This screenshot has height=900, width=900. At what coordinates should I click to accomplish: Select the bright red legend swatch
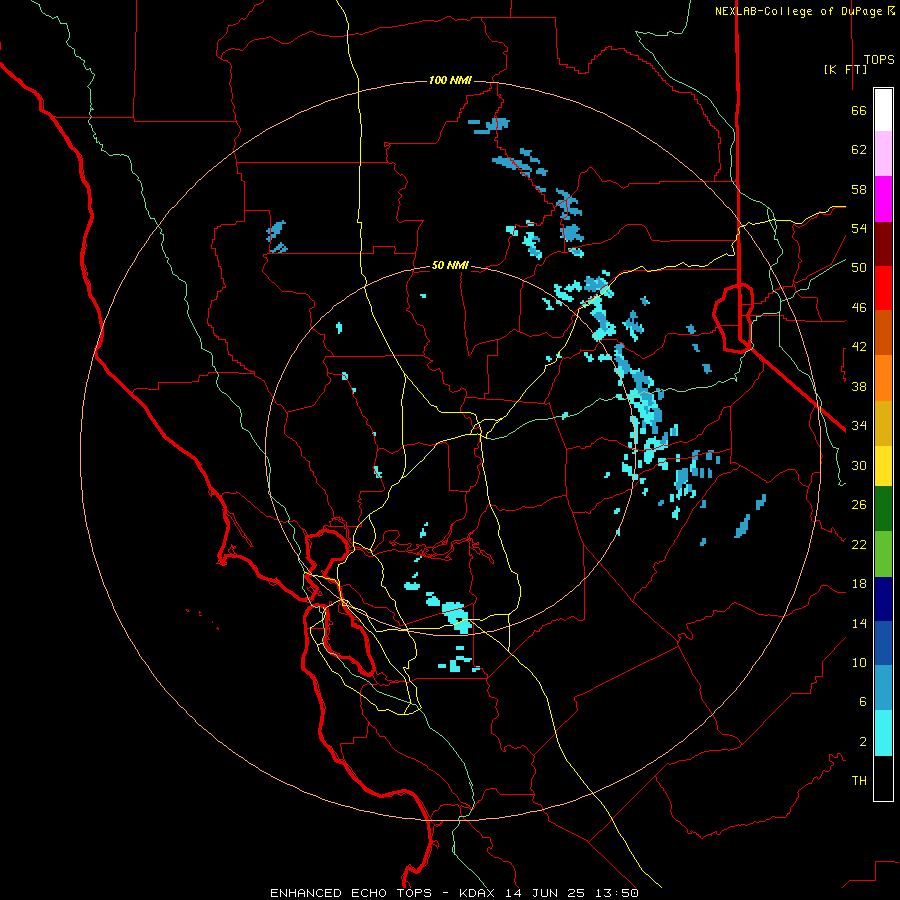[883, 288]
